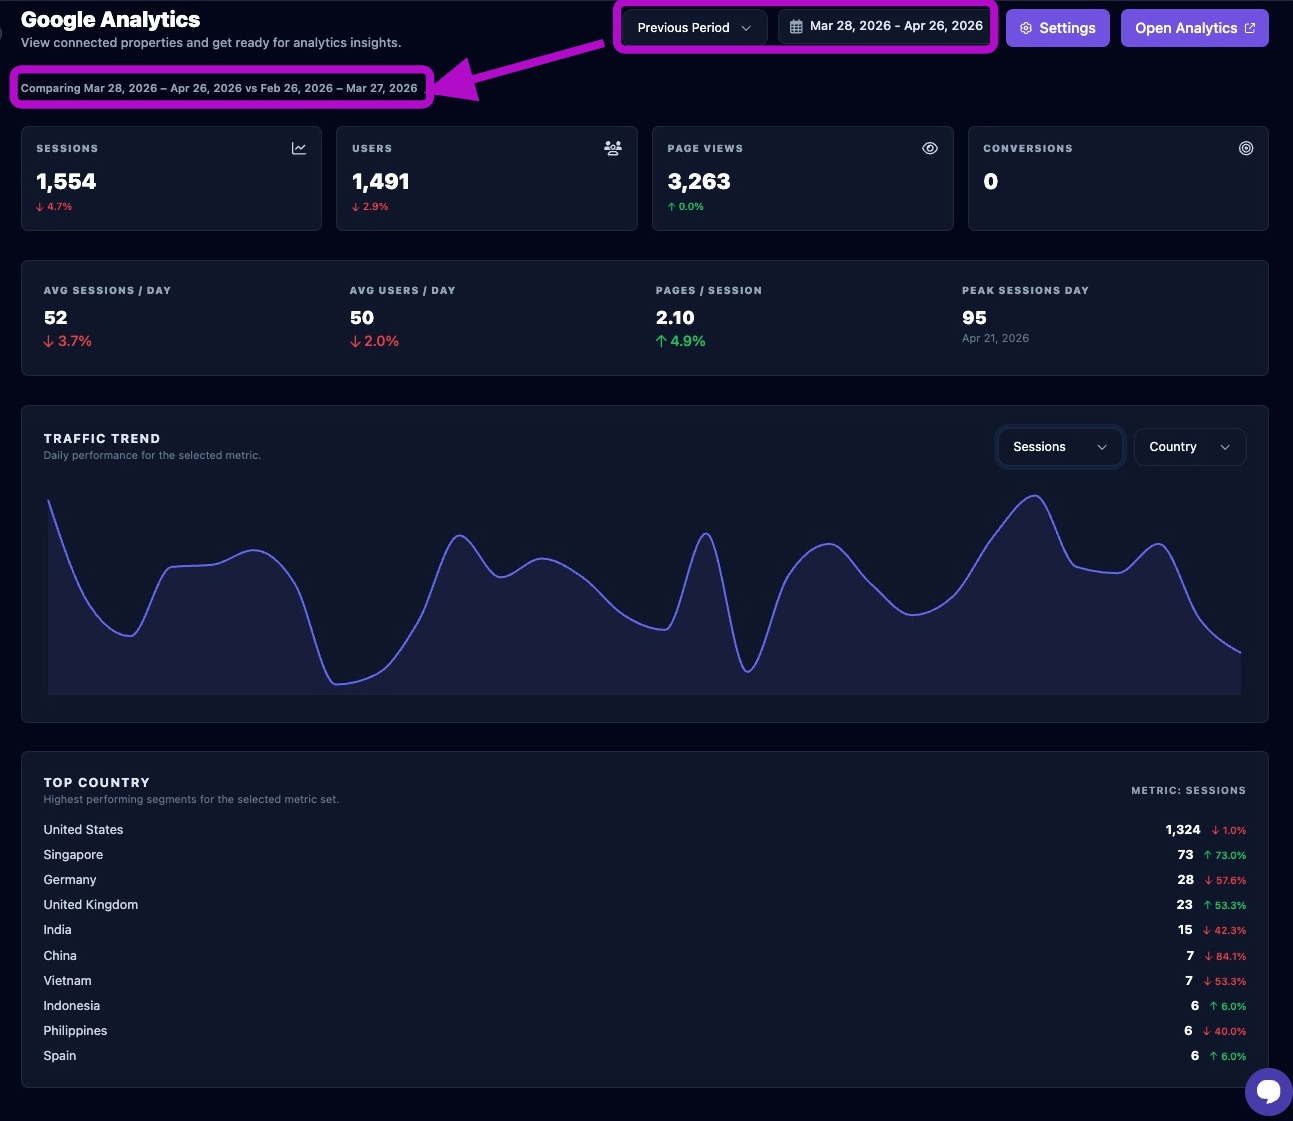Select the United States row
Image resolution: width=1293 pixels, height=1121 pixels.
point(645,830)
